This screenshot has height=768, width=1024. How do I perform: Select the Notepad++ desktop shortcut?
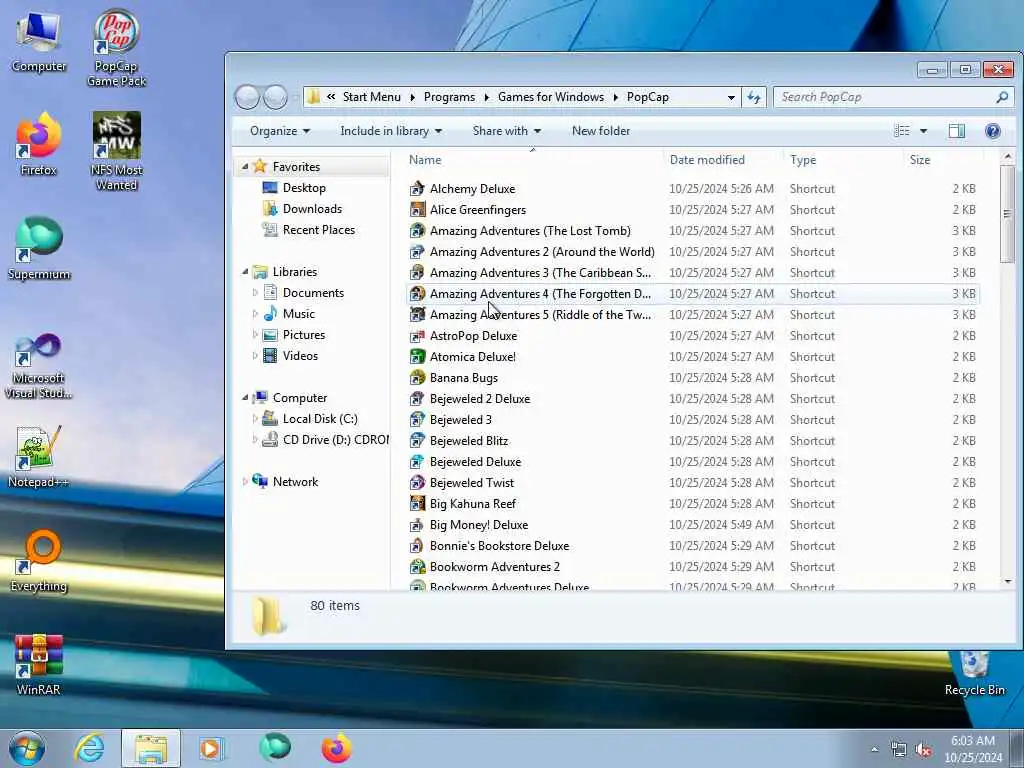[39, 456]
